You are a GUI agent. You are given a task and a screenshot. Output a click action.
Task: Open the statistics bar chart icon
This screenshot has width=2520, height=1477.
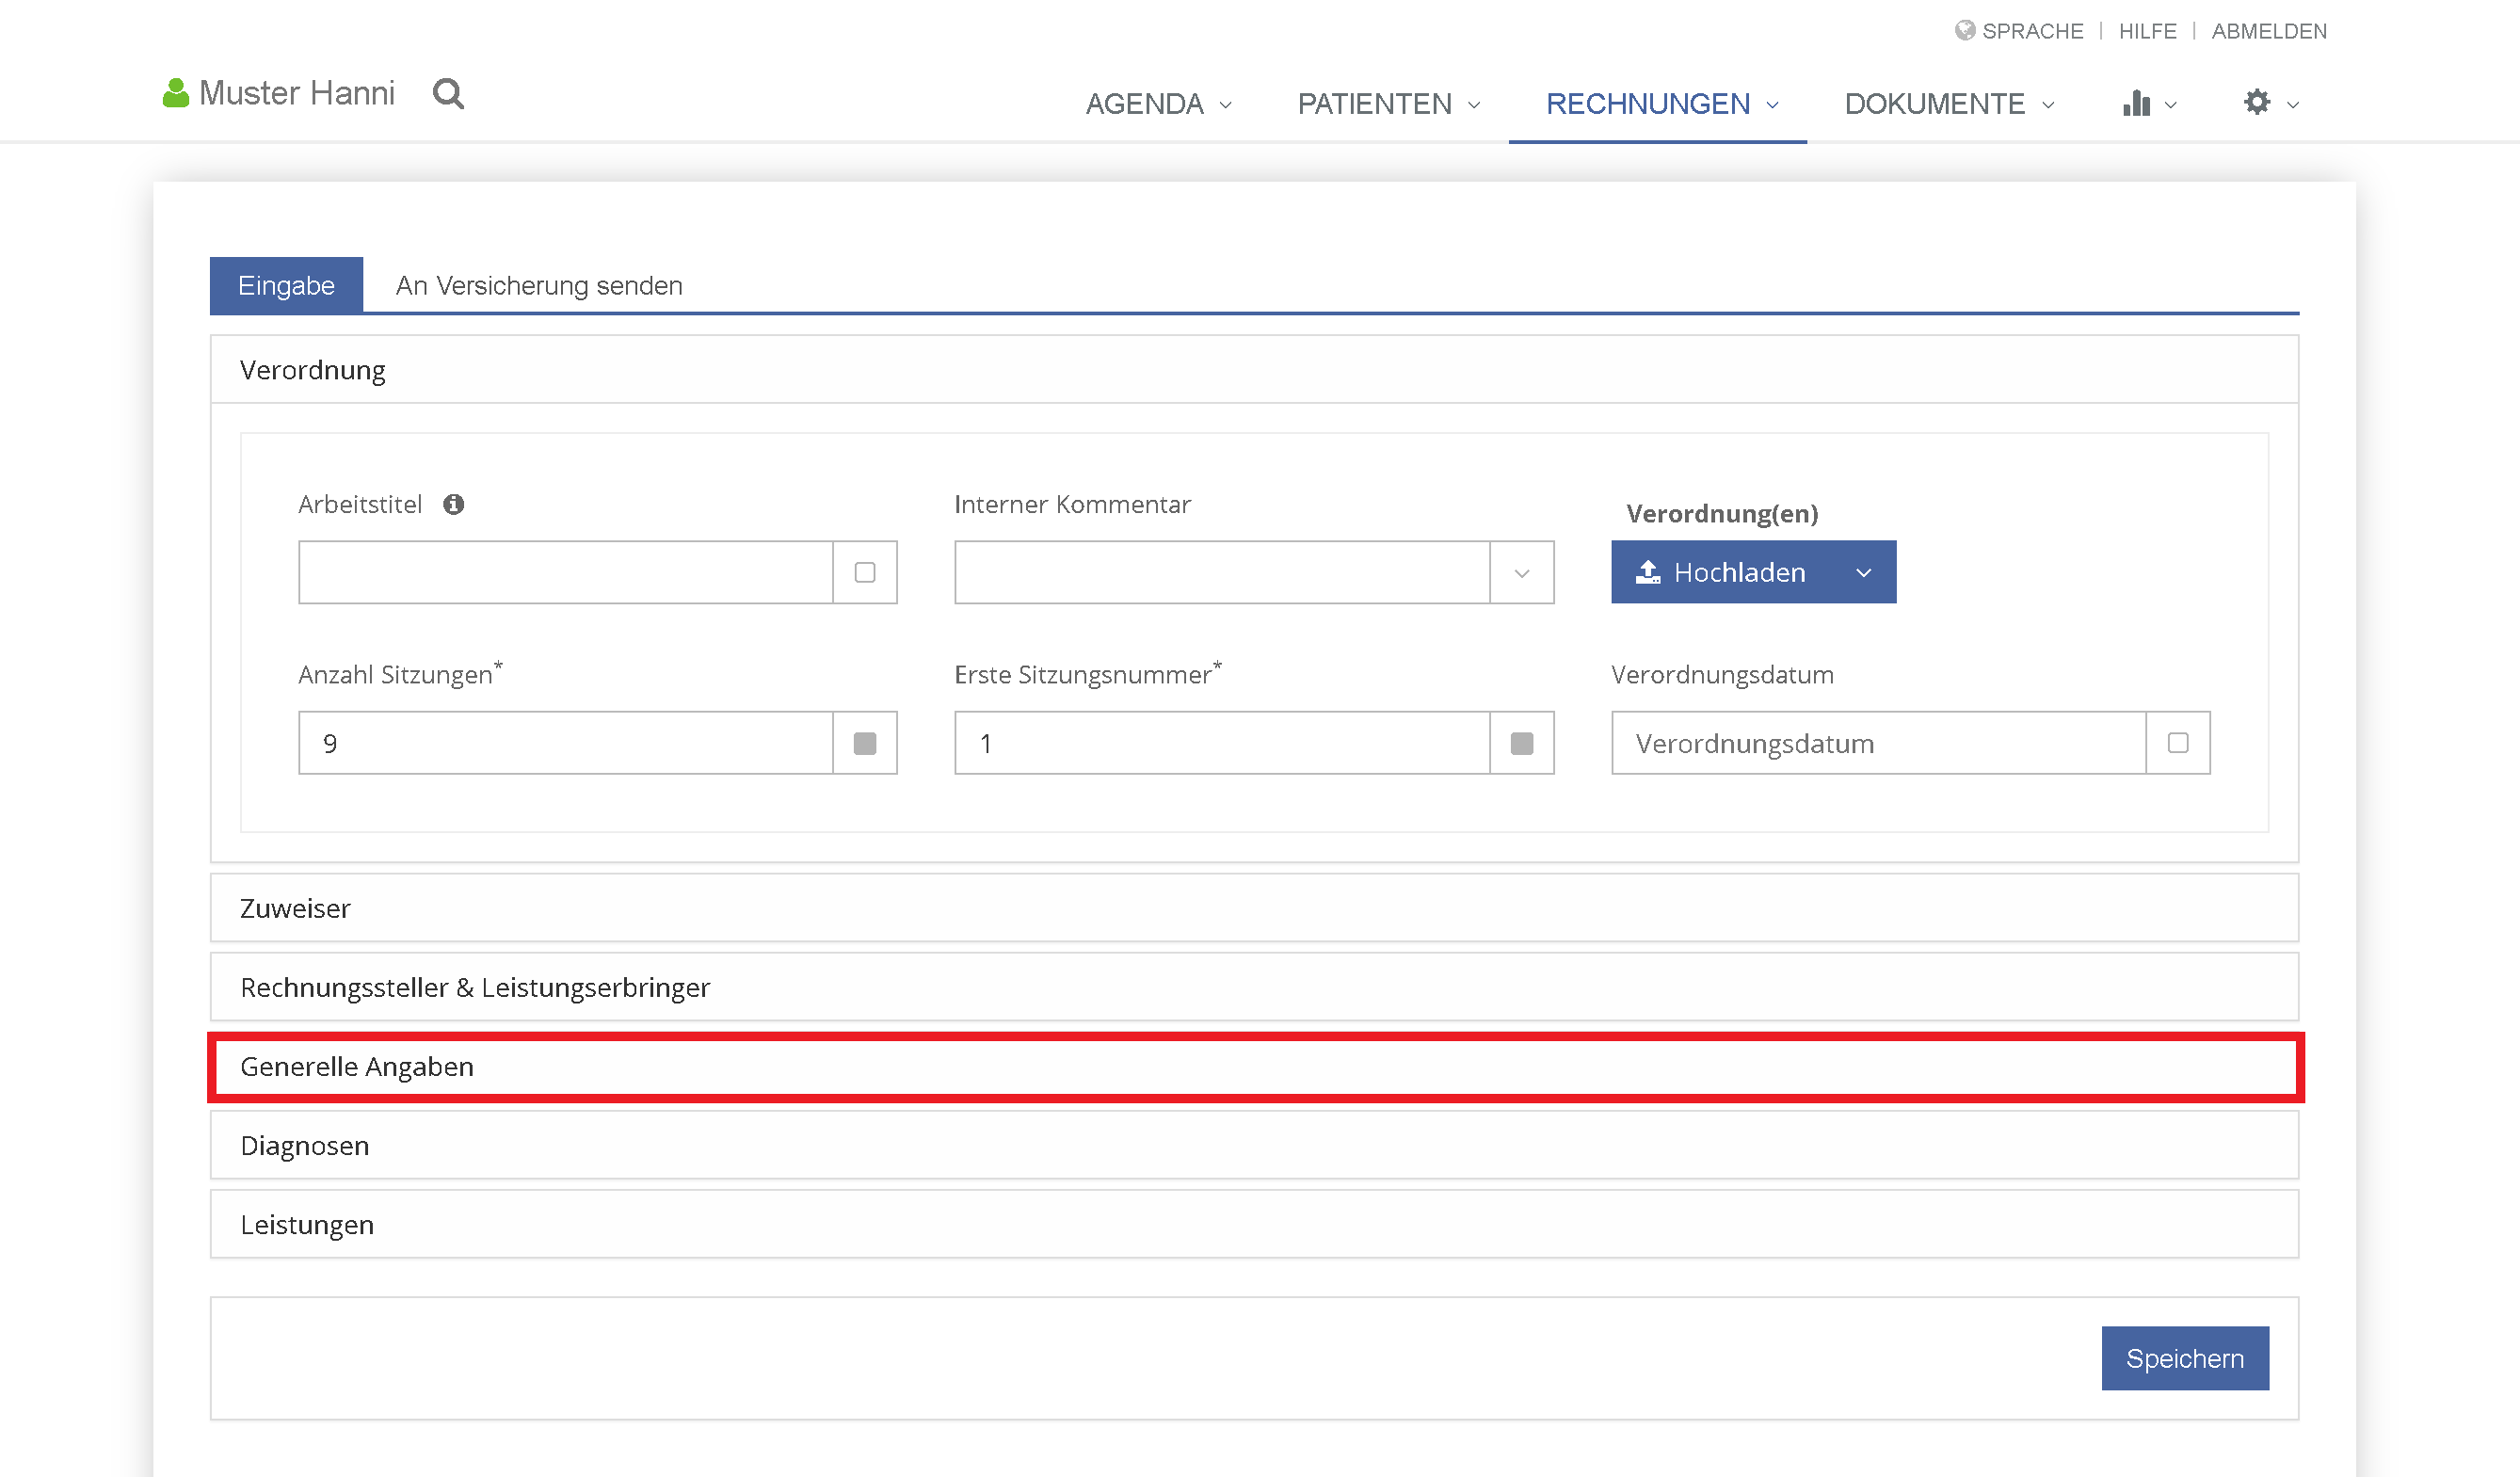point(2136,103)
